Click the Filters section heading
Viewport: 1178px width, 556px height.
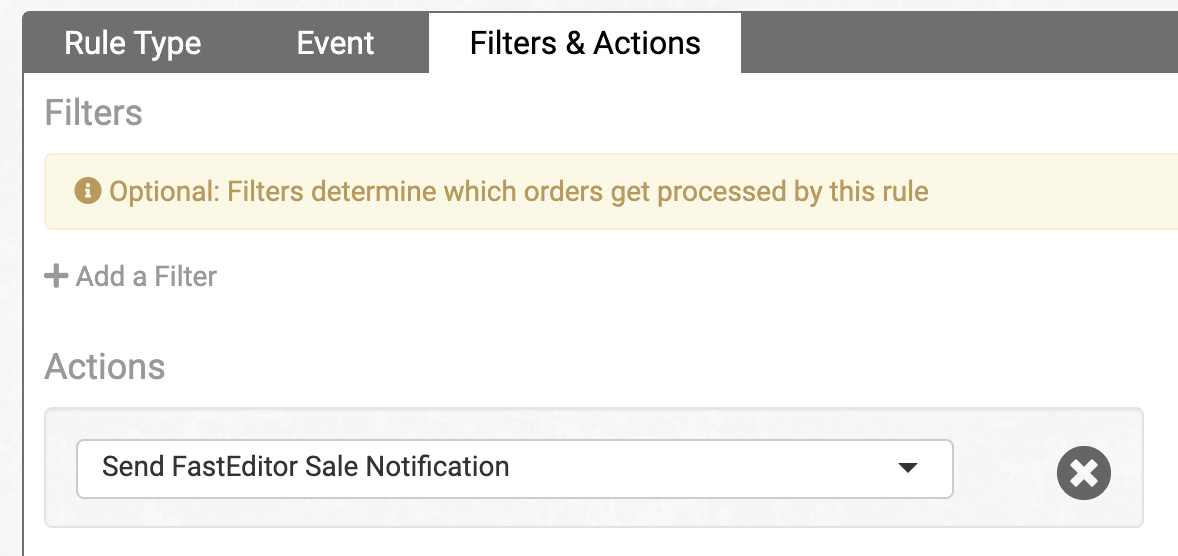tap(94, 113)
